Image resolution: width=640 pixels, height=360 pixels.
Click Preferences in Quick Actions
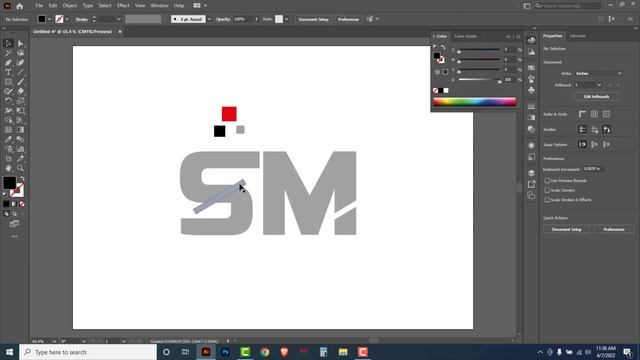pos(614,229)
